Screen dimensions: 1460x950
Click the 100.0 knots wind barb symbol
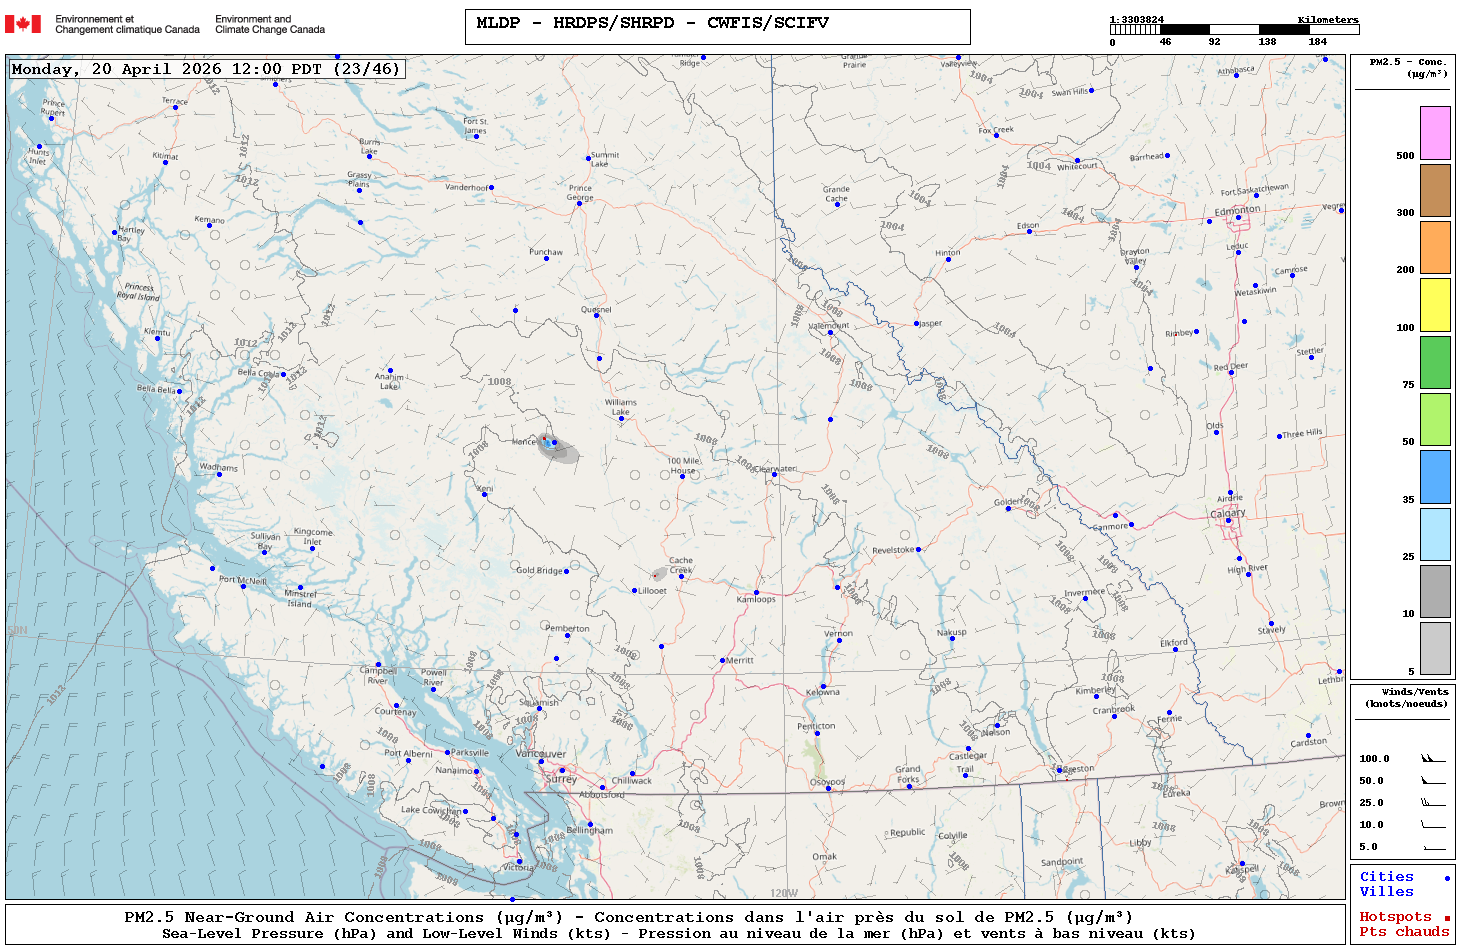click(x=1432, y=759)
